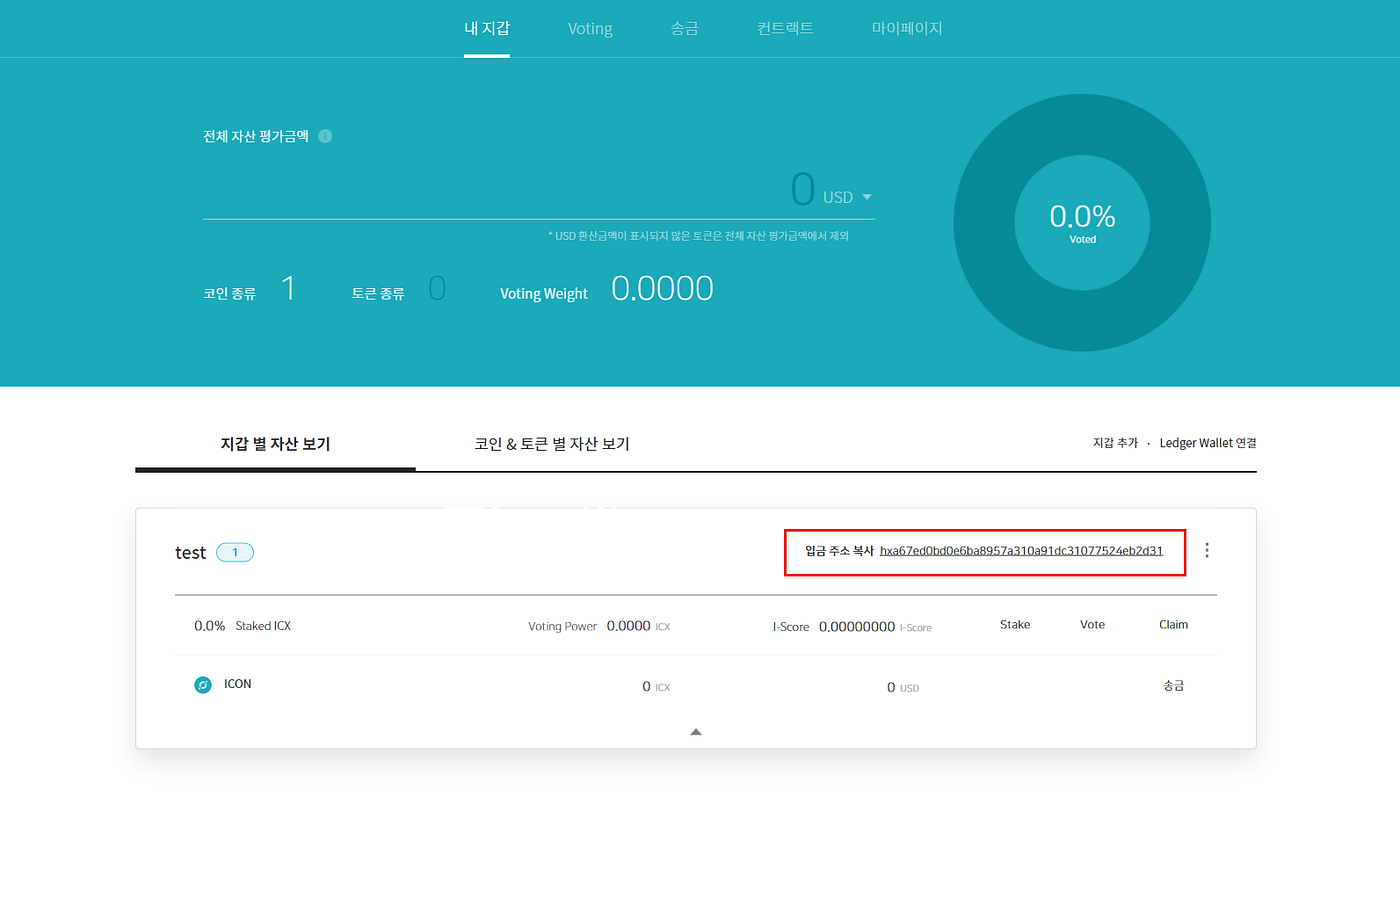1400x898 pixels.
Task: Click the Stake button
Action: pyautogui.click(x=1014, y=624)
